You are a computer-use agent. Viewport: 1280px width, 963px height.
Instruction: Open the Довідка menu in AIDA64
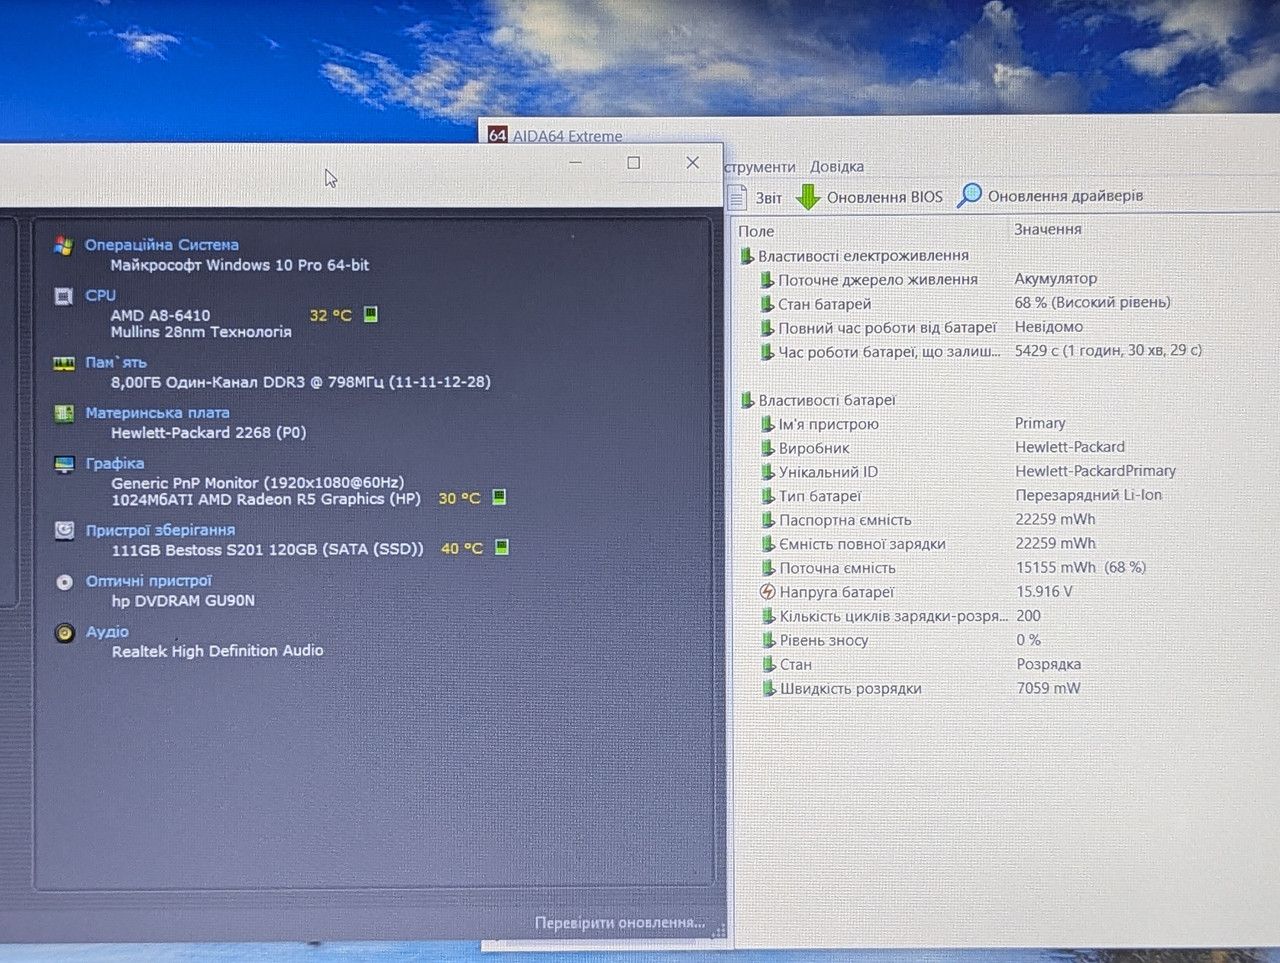[x=837, y=167]
